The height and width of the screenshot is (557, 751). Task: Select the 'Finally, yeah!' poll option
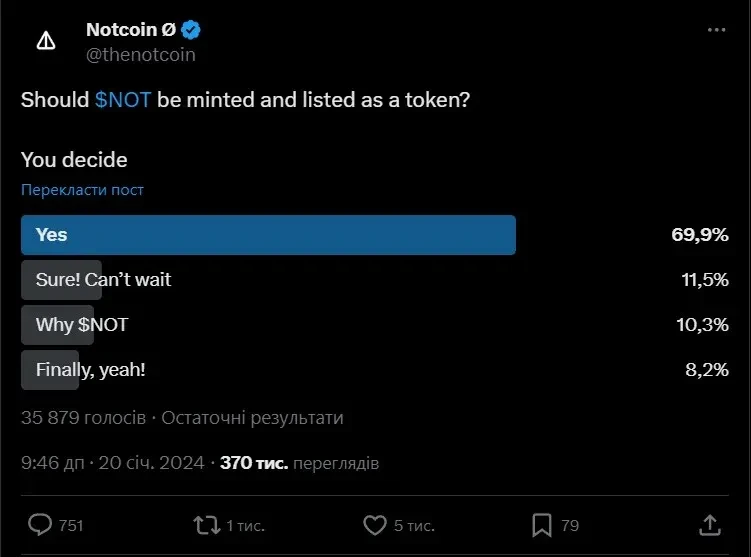pos(90,370)
